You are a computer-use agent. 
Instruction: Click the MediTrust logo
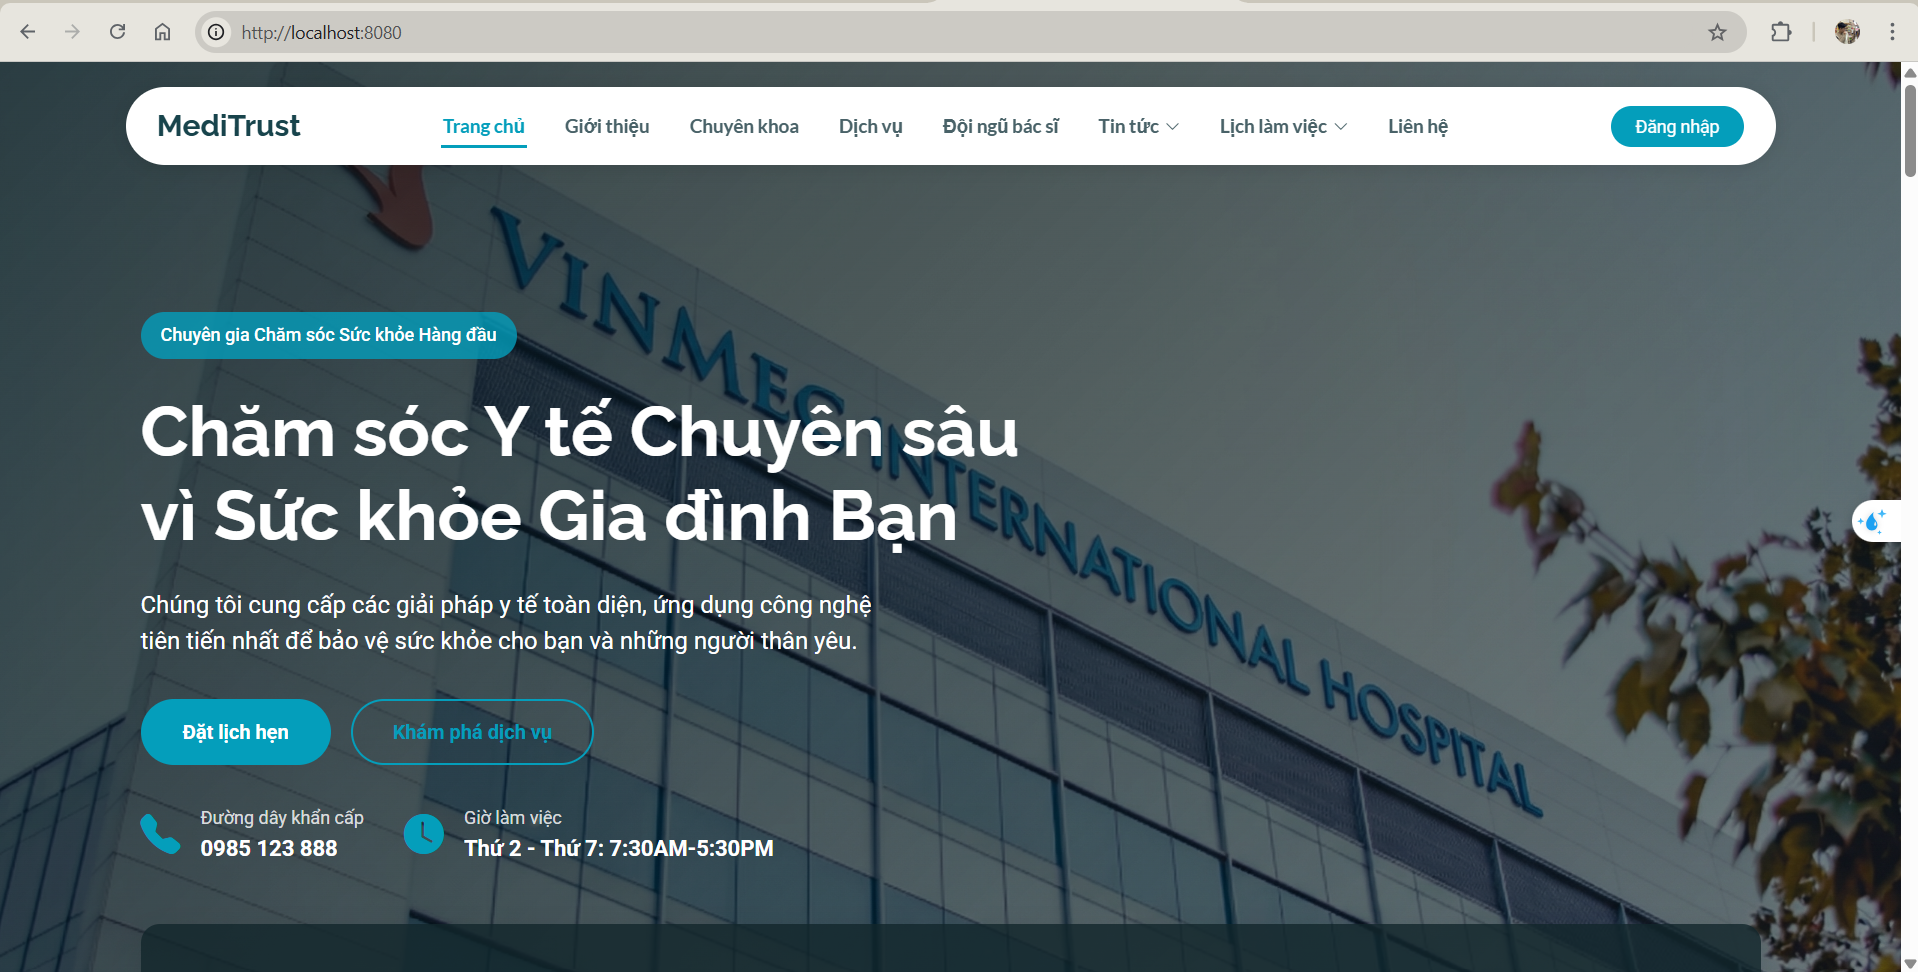pyautogui.click(x=229, y=126)
